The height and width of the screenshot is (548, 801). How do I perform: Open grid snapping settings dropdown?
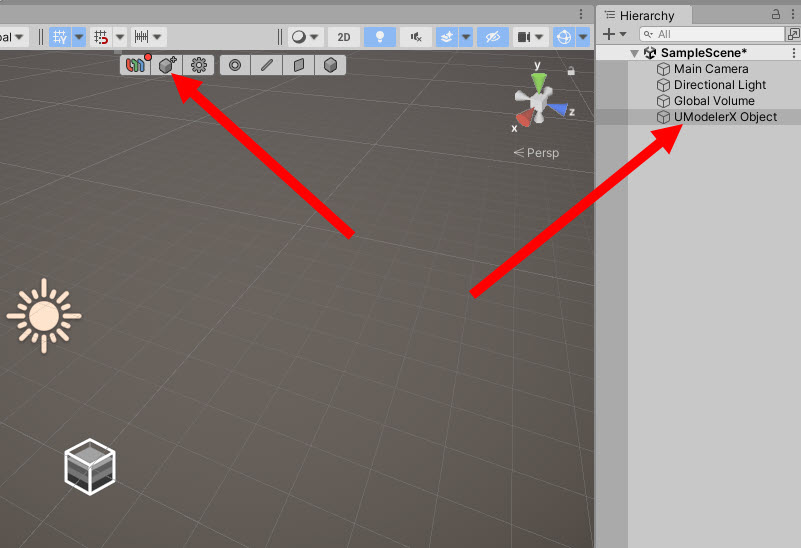[x=120, y=37]
